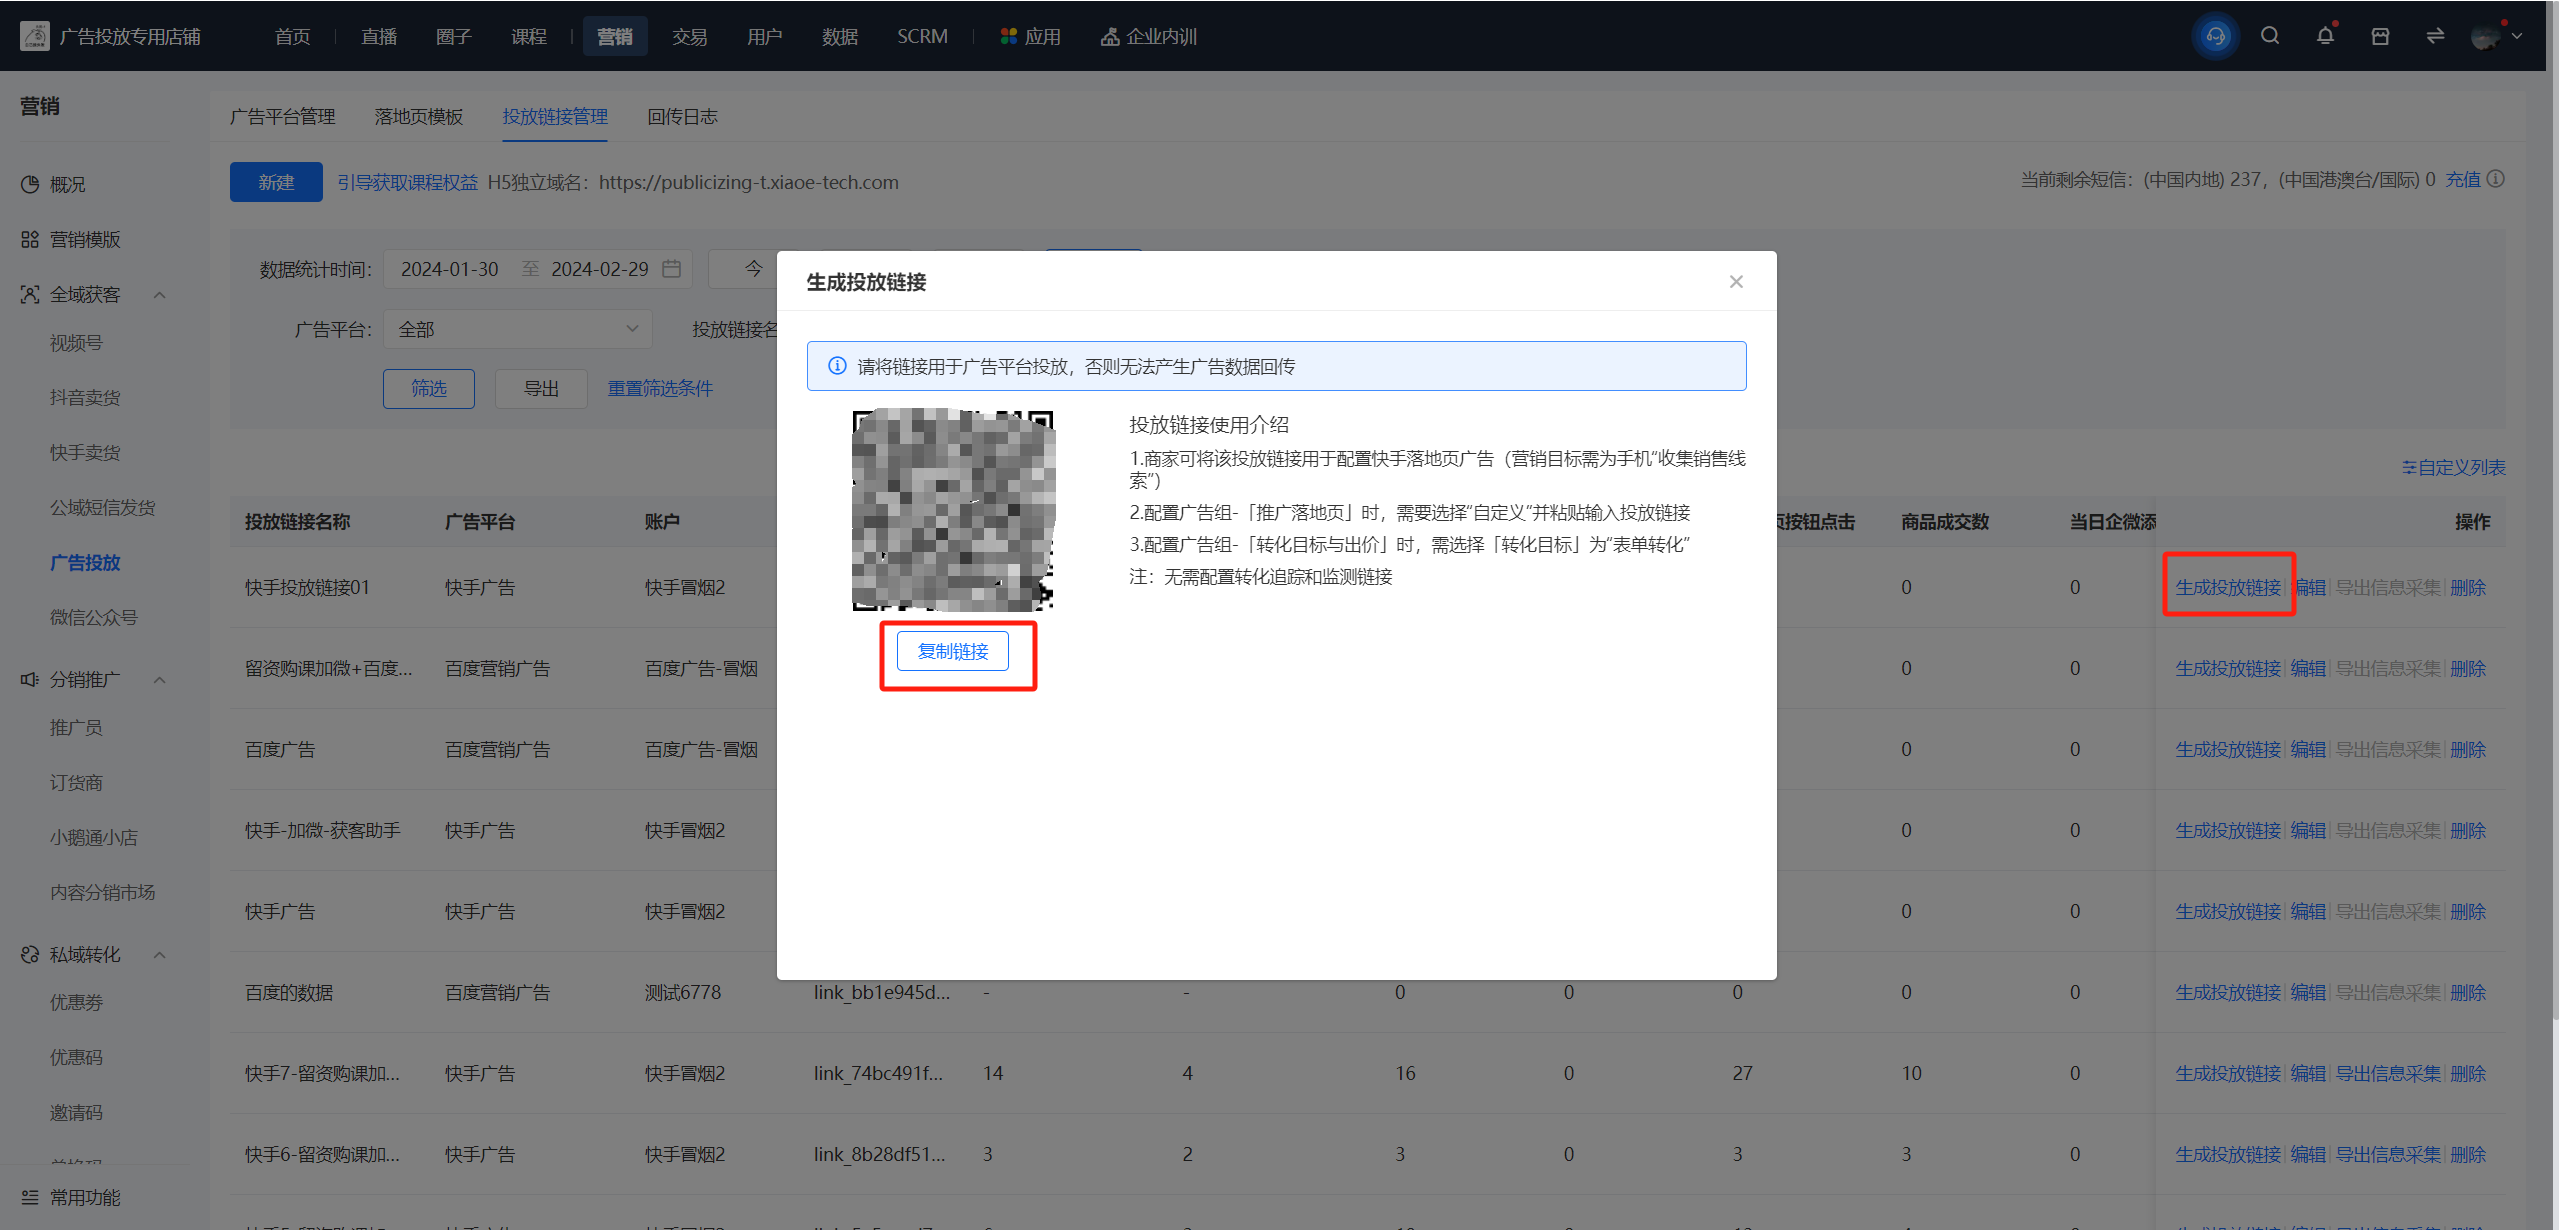
Task: Open 用户 in top navigation
Action: click(x=764, y=36)
